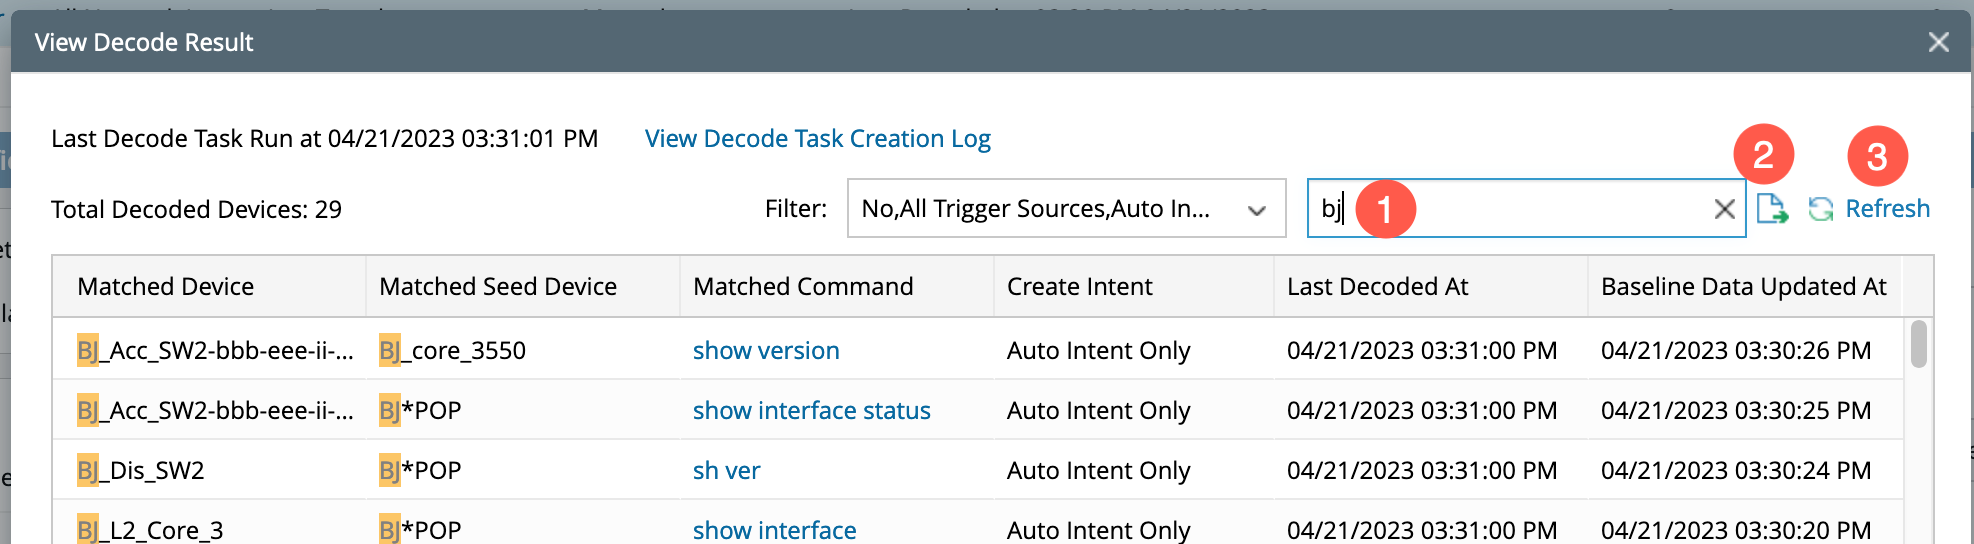Open the show version command link

click(x=766, y=351)
